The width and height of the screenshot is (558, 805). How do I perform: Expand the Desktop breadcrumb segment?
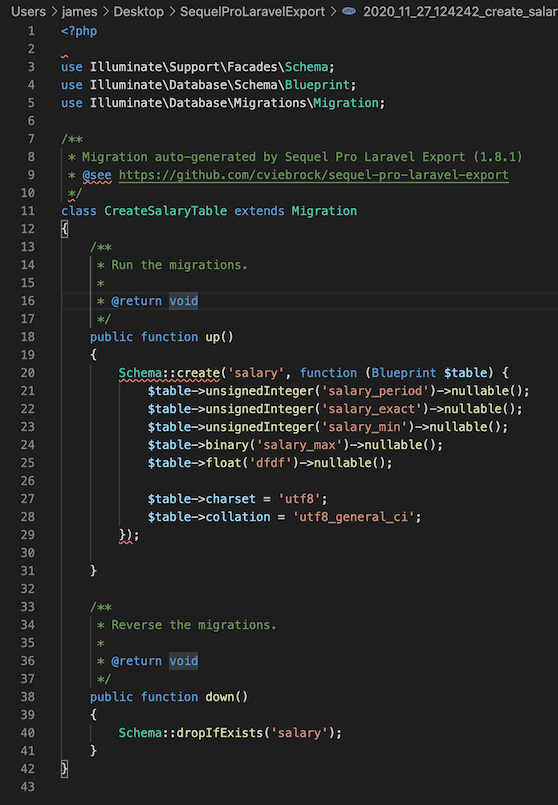(x=139, y=11)
